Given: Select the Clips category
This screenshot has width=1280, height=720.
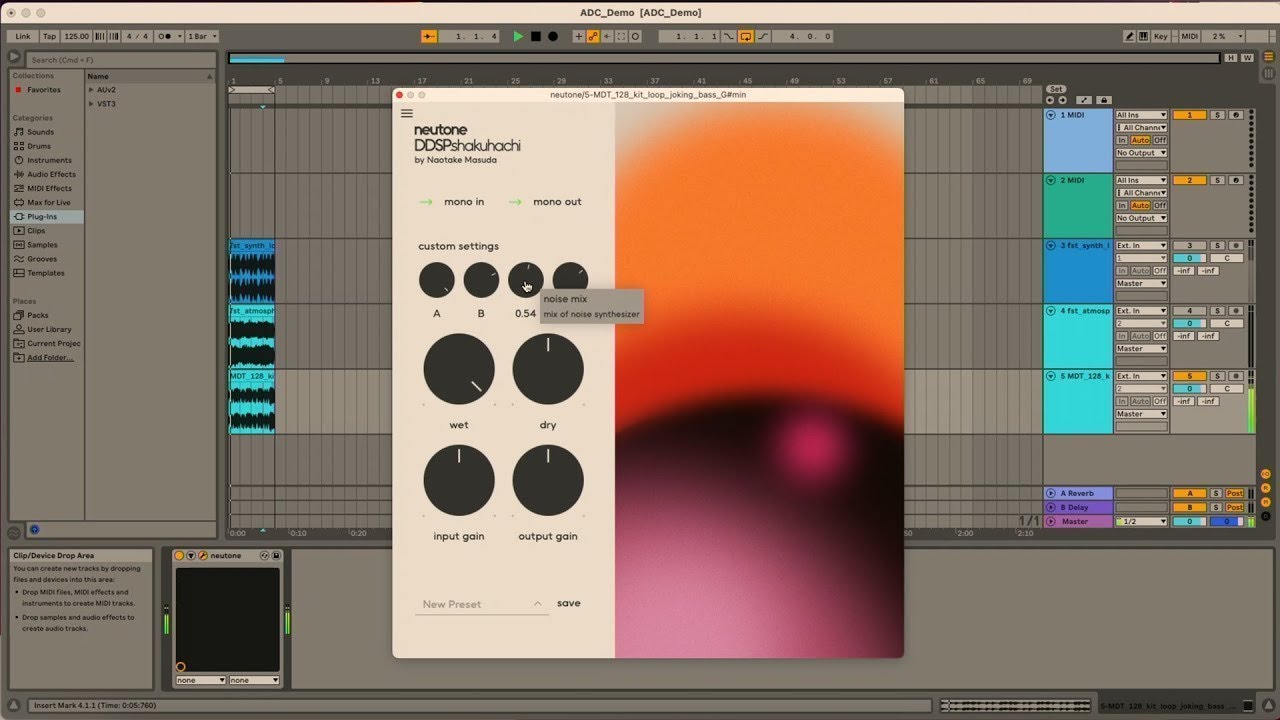Looking at the screenshot, I should 37,231.
